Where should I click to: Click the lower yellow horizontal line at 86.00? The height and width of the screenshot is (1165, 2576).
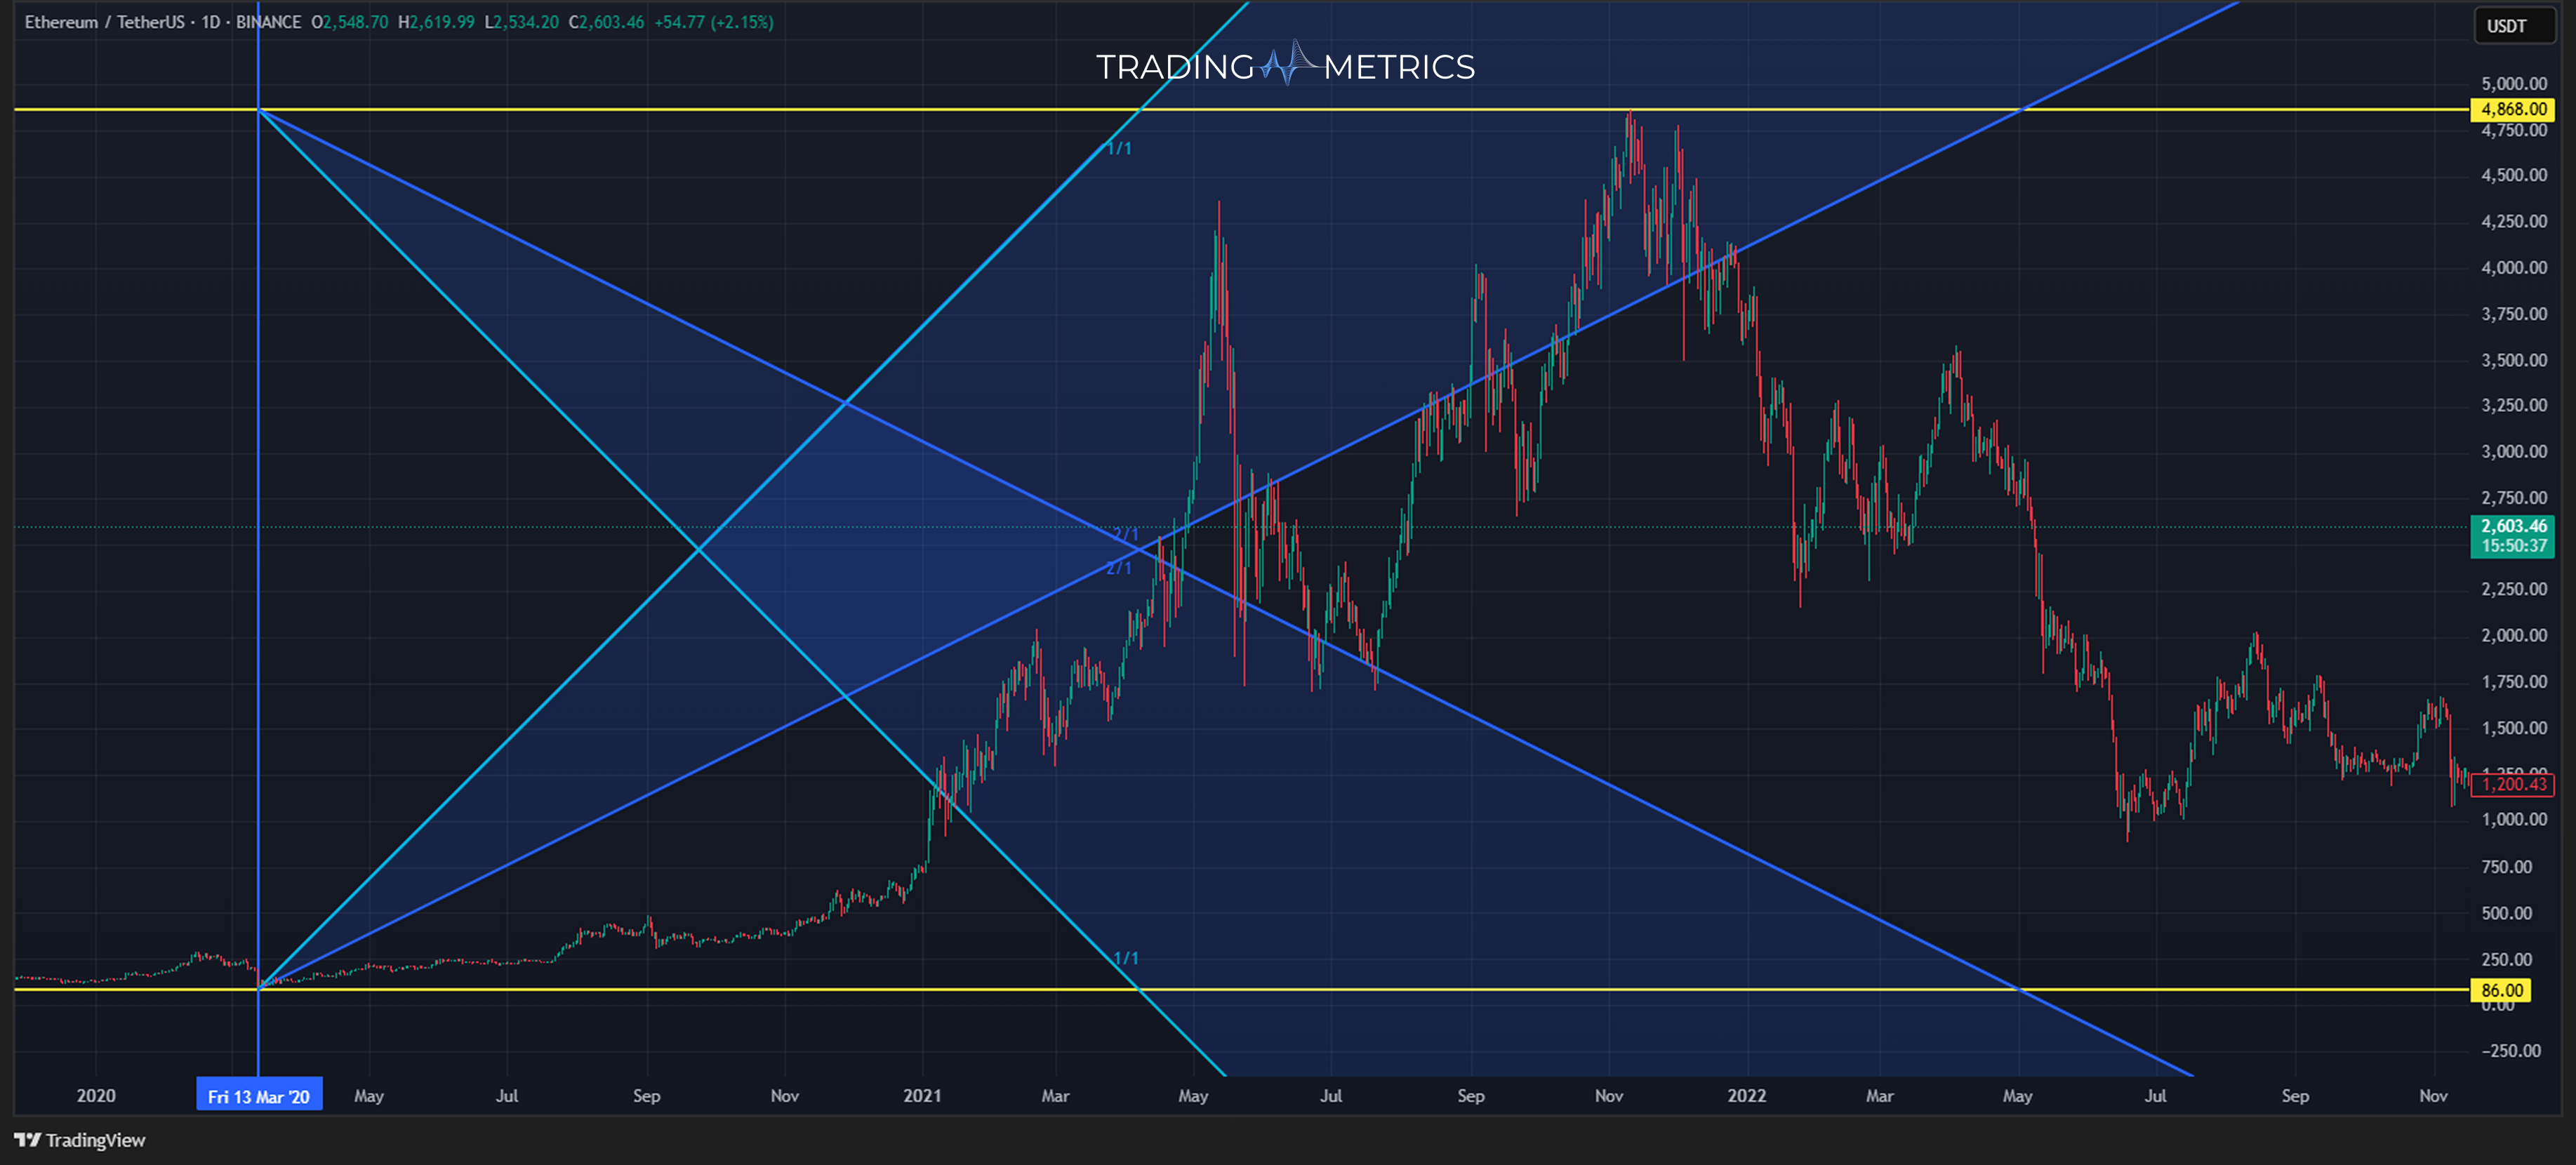(x=700, y=989)
